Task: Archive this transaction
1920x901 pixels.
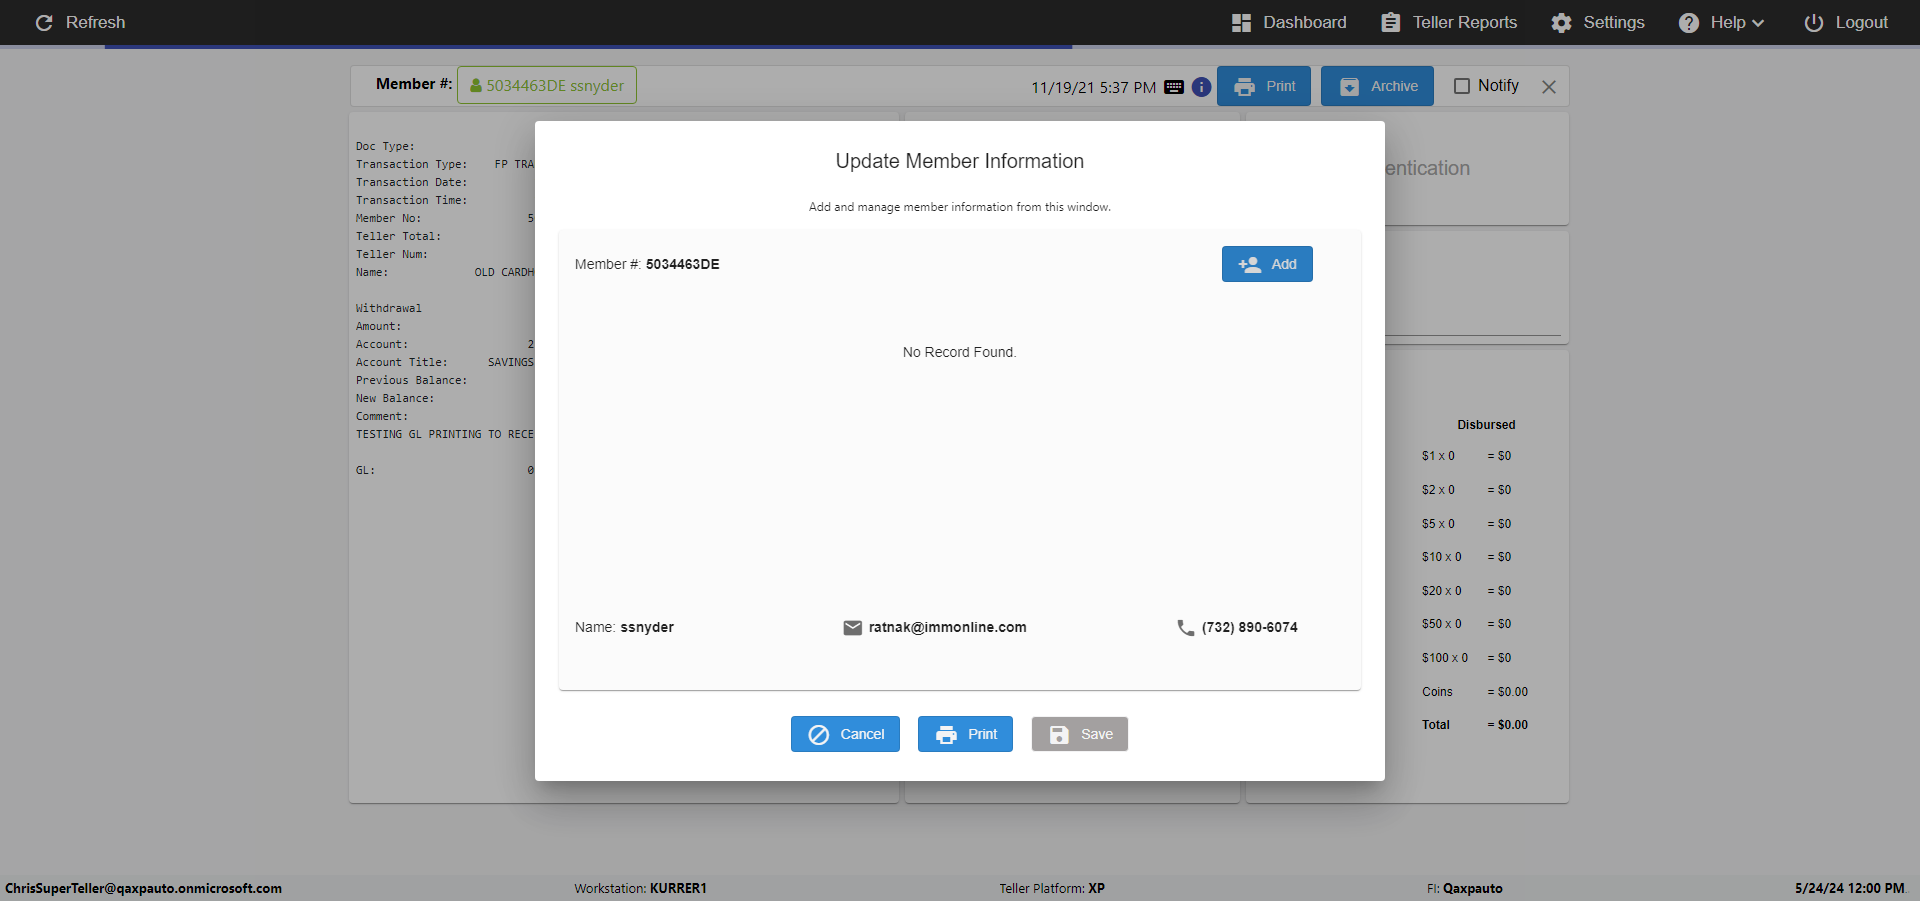Action: click(x=1377, y=86)
